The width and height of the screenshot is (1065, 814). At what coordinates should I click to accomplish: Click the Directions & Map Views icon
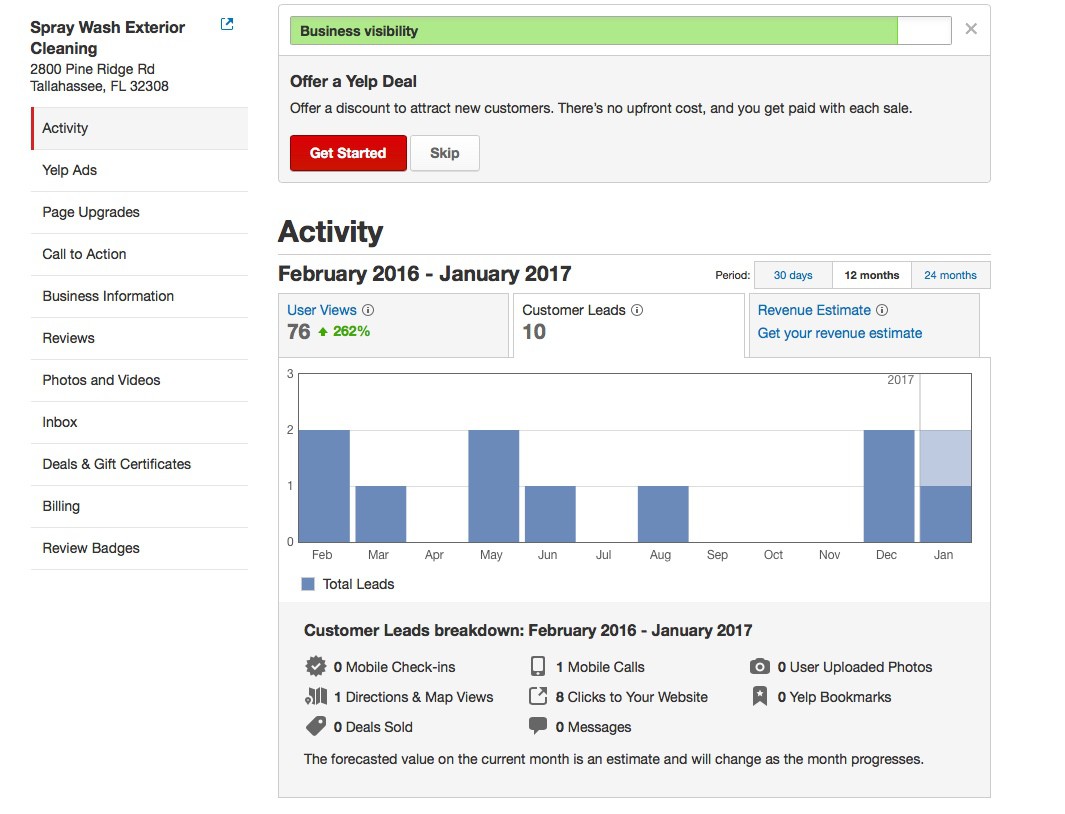316,696
